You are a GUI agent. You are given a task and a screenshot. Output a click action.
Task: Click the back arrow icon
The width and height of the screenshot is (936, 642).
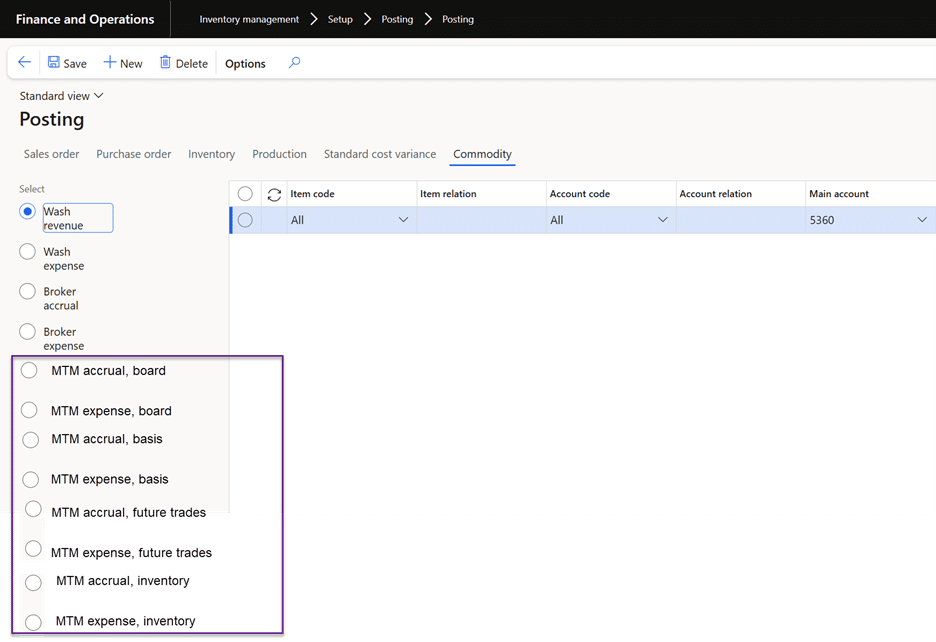pos(25,63)
